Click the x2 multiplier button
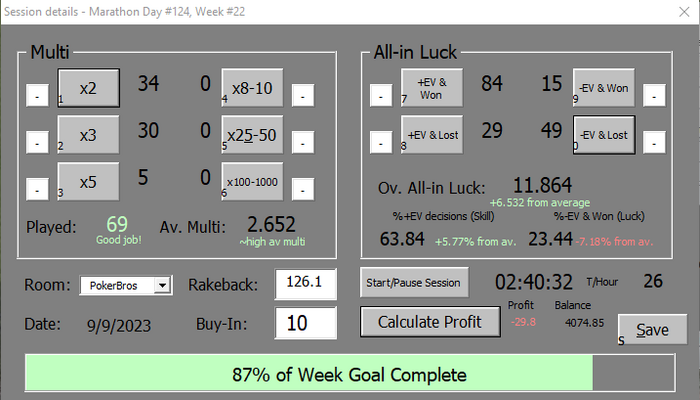This screenshot has width=700, height=400. point(88,88)
